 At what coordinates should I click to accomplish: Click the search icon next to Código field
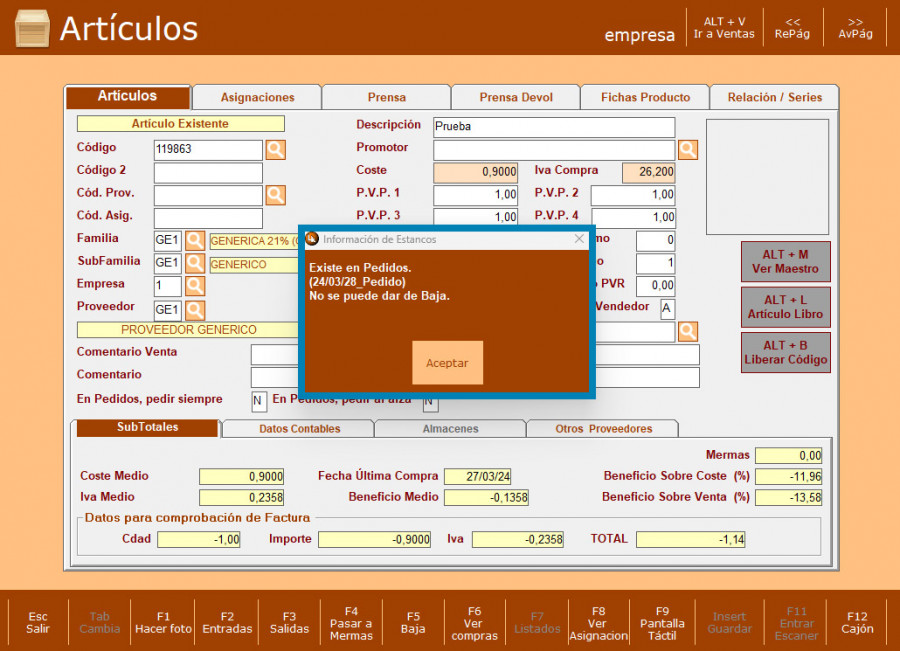click(x=275, y=150)
